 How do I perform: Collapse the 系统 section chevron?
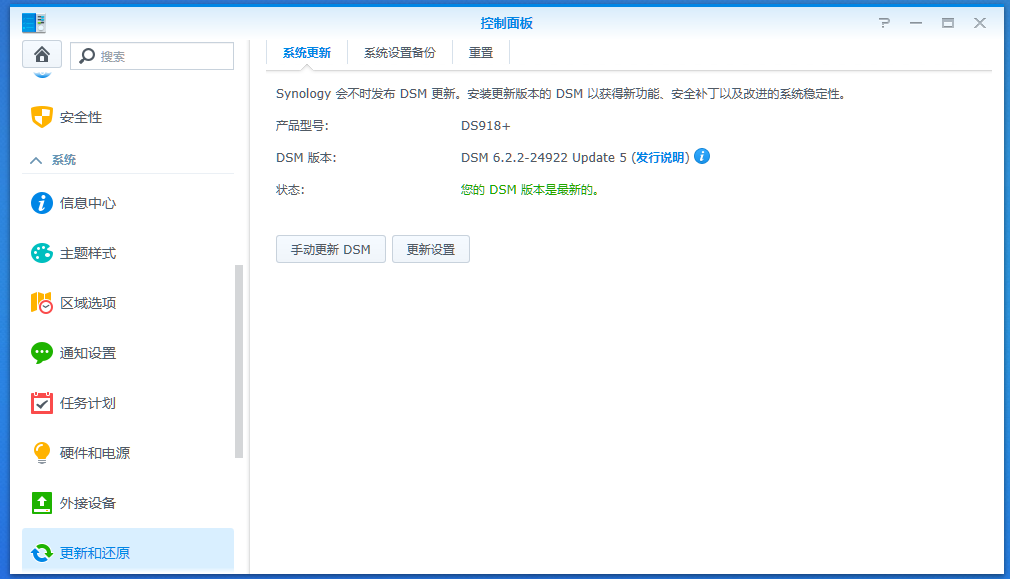tap(36, 160)
